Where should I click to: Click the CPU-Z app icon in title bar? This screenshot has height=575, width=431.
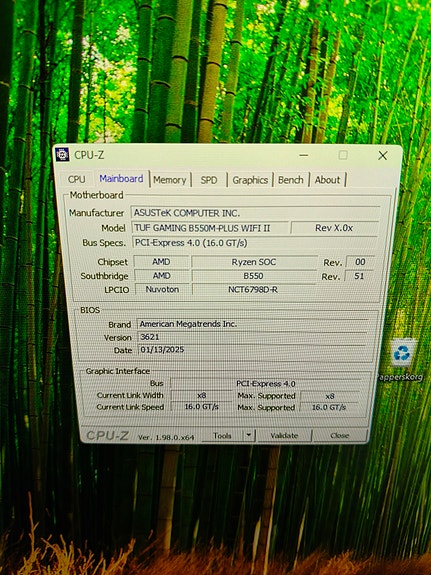coord(62,155)
